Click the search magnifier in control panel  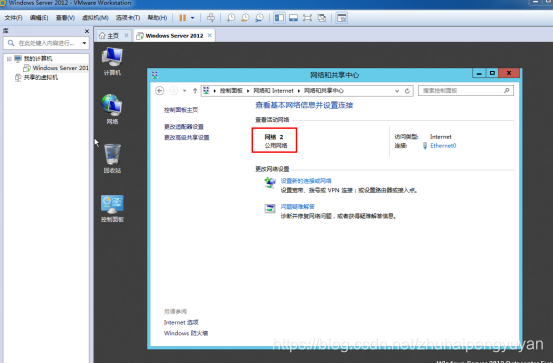[x=507, y=91]
